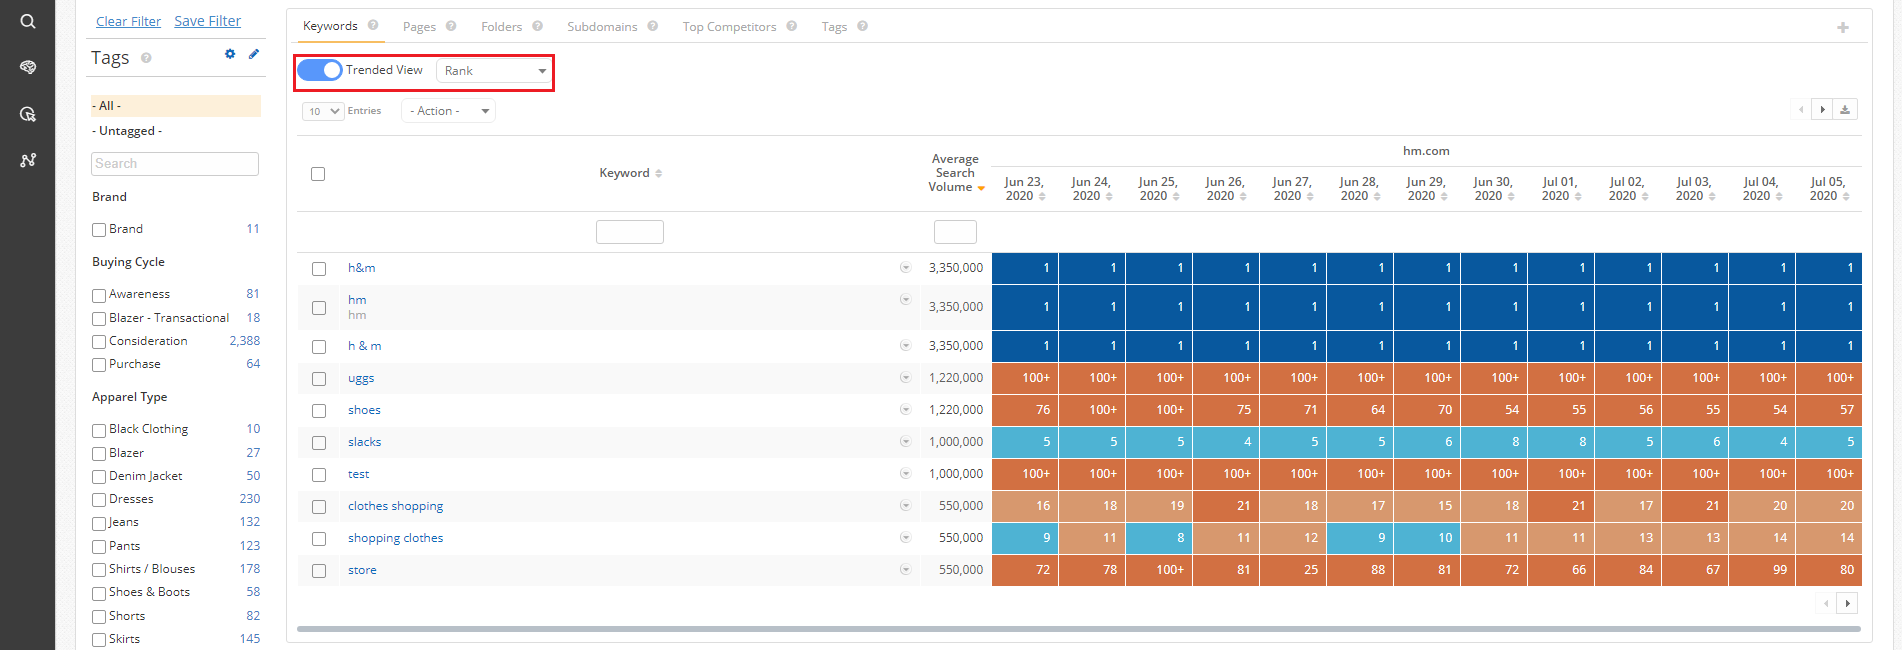
Task: Switch to the Keywords tab
Action: [330, 26]
